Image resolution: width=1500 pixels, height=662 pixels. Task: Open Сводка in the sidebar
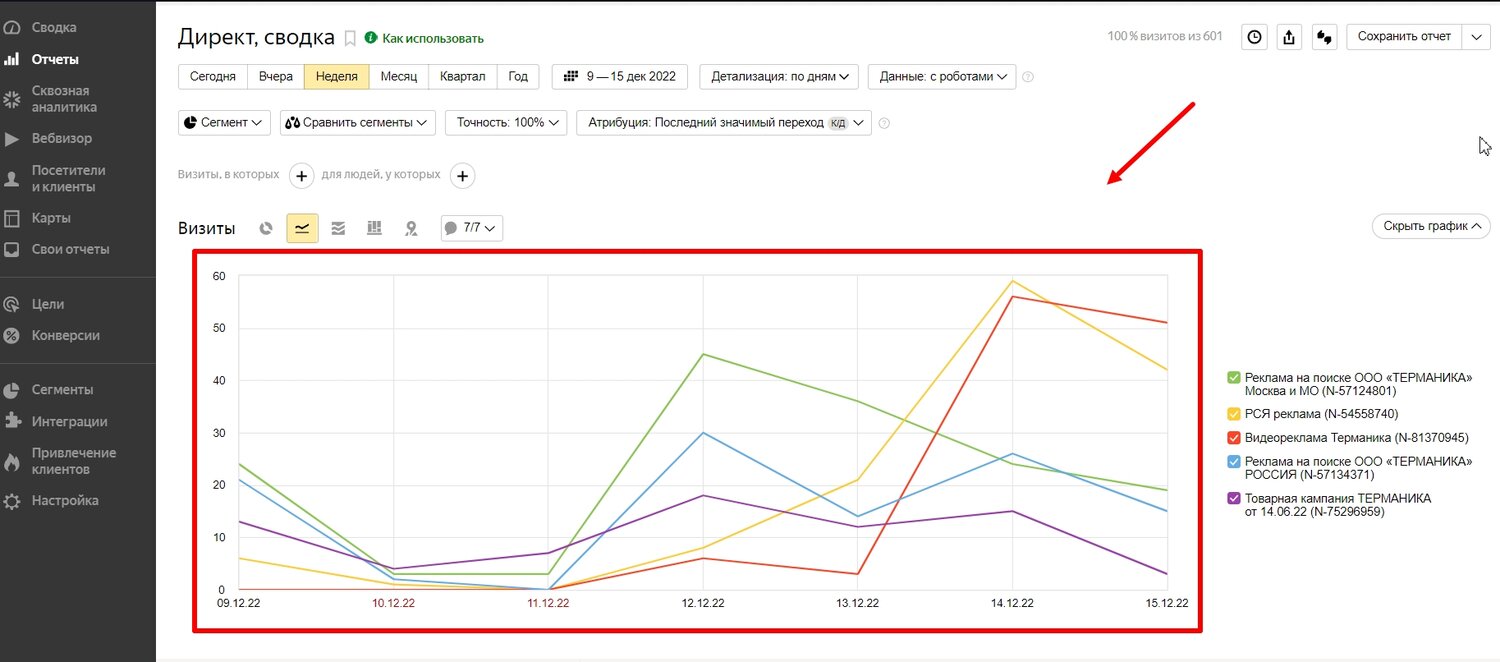click(x=54, y=27)
